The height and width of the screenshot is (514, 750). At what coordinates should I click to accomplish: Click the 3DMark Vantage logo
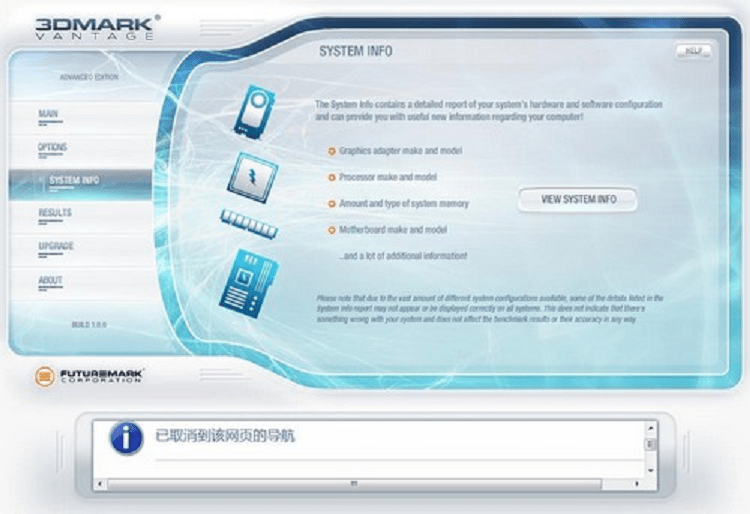tap(97, 28)
